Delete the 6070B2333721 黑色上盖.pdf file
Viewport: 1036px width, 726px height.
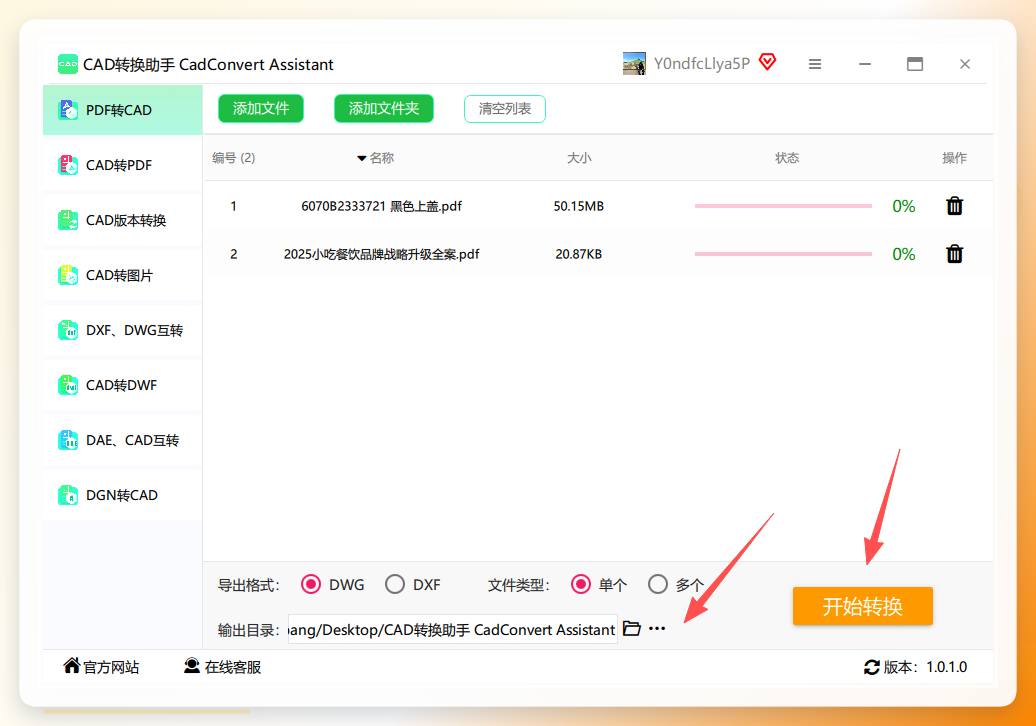tap(954, 206)
